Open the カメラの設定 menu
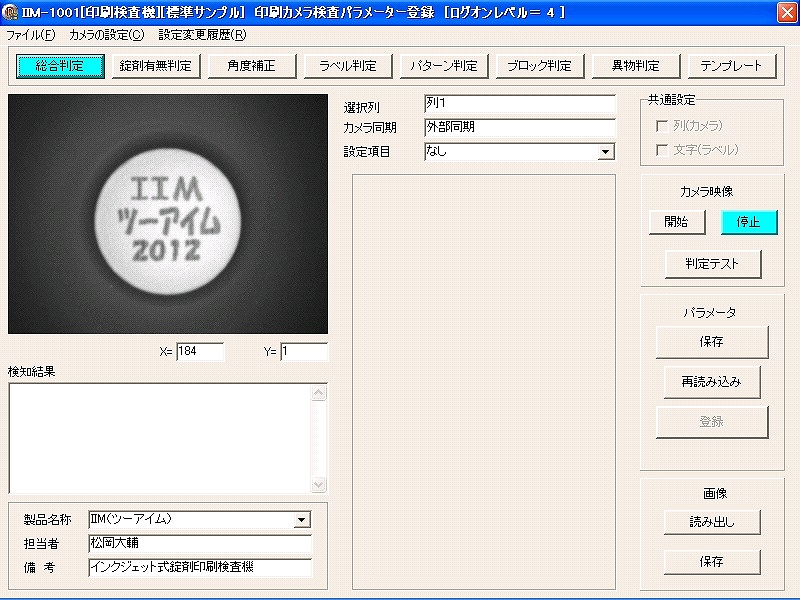The height and width of the screenshot is (600, 800). [106, 35]
